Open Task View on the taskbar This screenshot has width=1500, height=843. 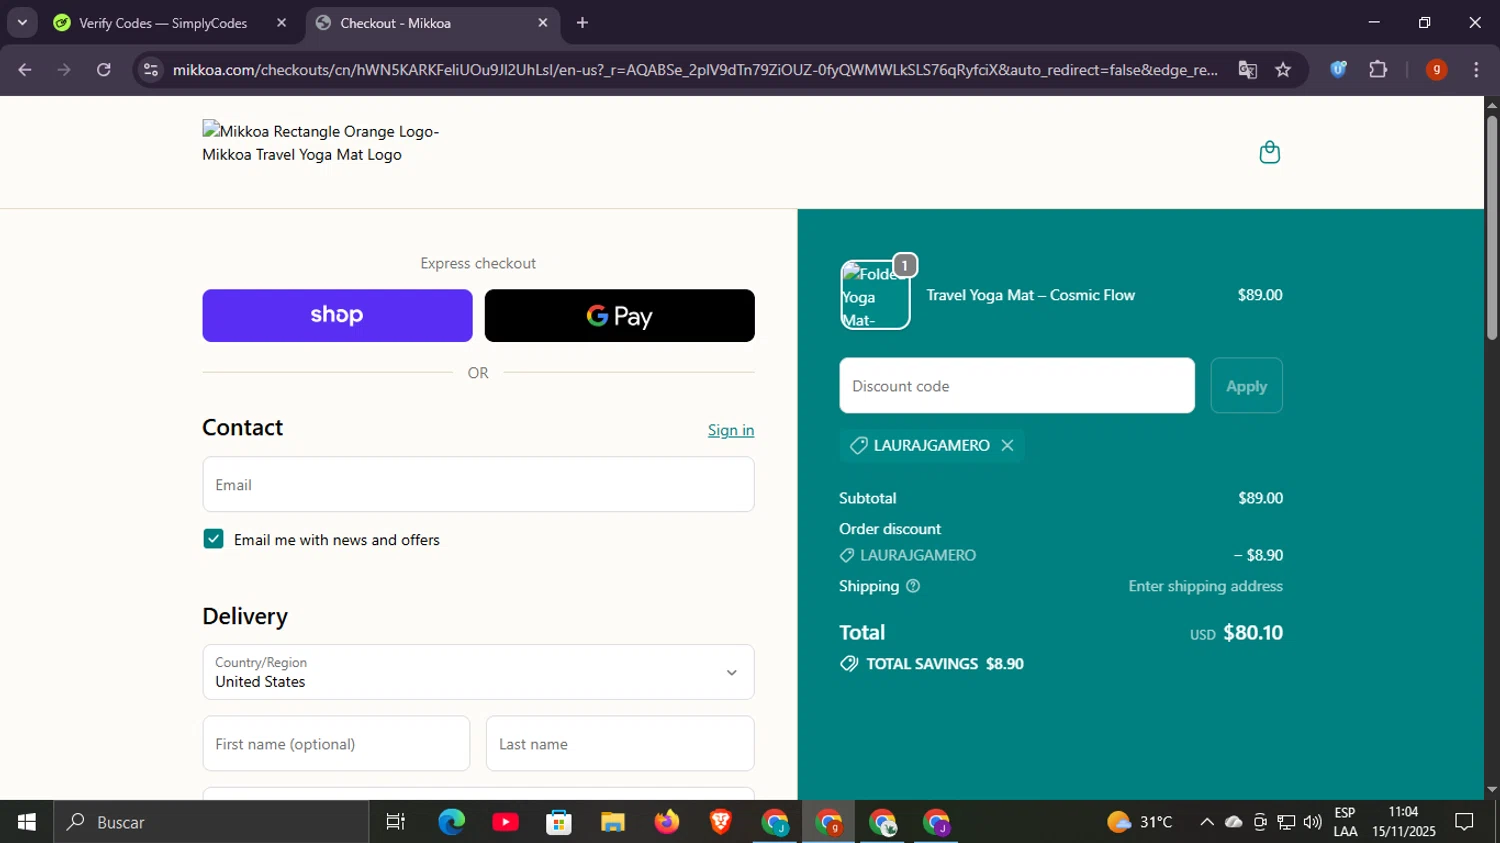396,822
